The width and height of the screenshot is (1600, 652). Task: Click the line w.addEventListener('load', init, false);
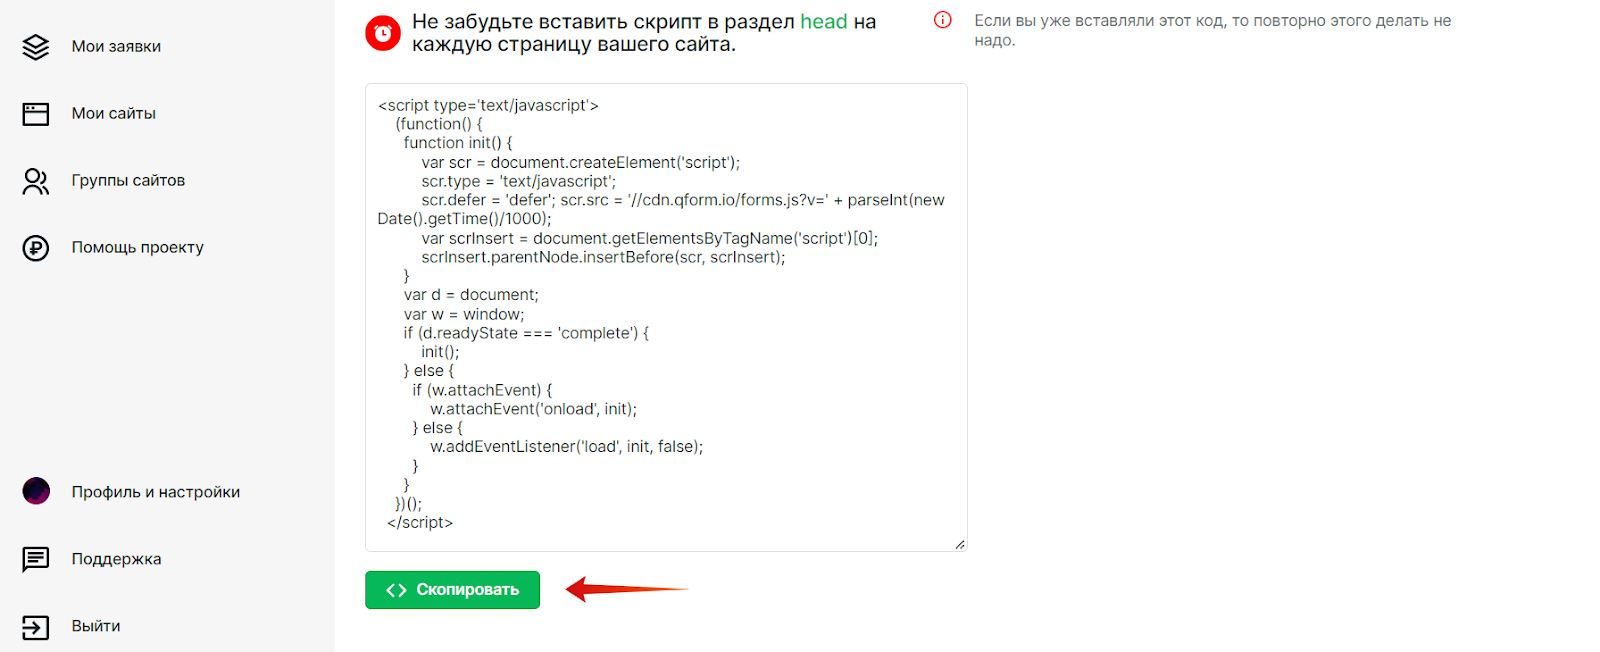567,447
